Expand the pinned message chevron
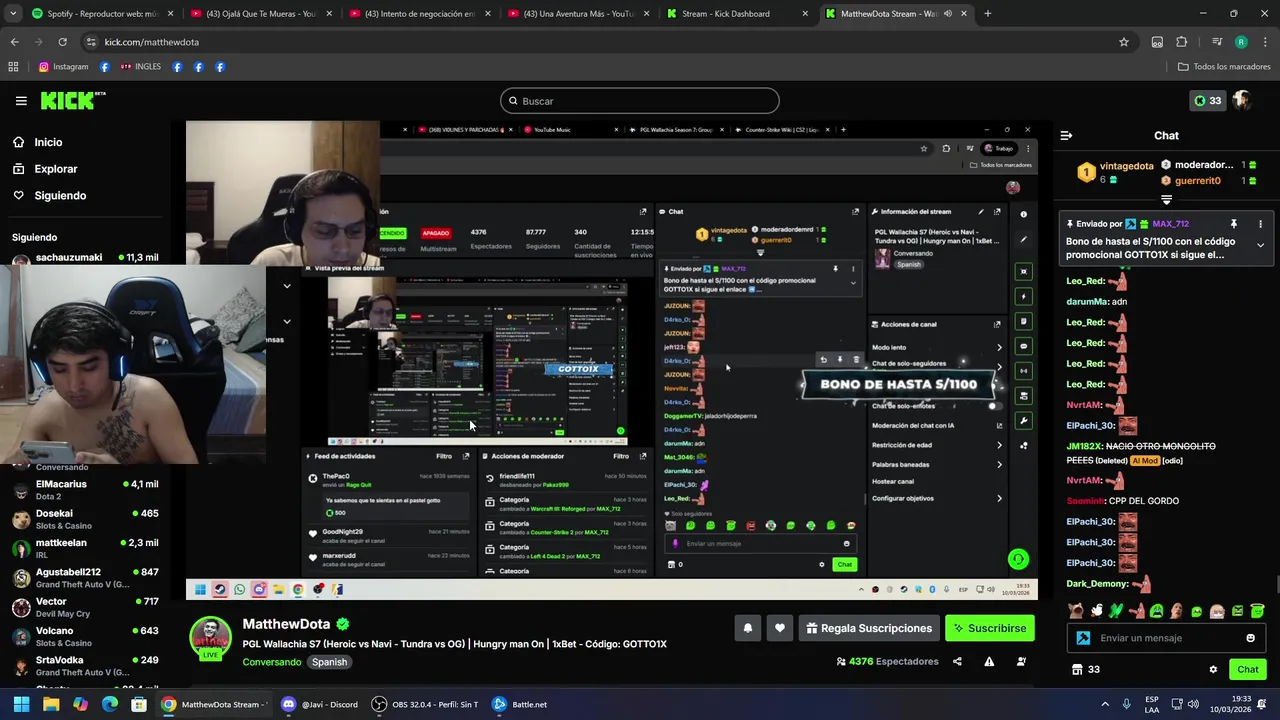The width and height of the screenshot is (1280, 720). click(1260, 245)
